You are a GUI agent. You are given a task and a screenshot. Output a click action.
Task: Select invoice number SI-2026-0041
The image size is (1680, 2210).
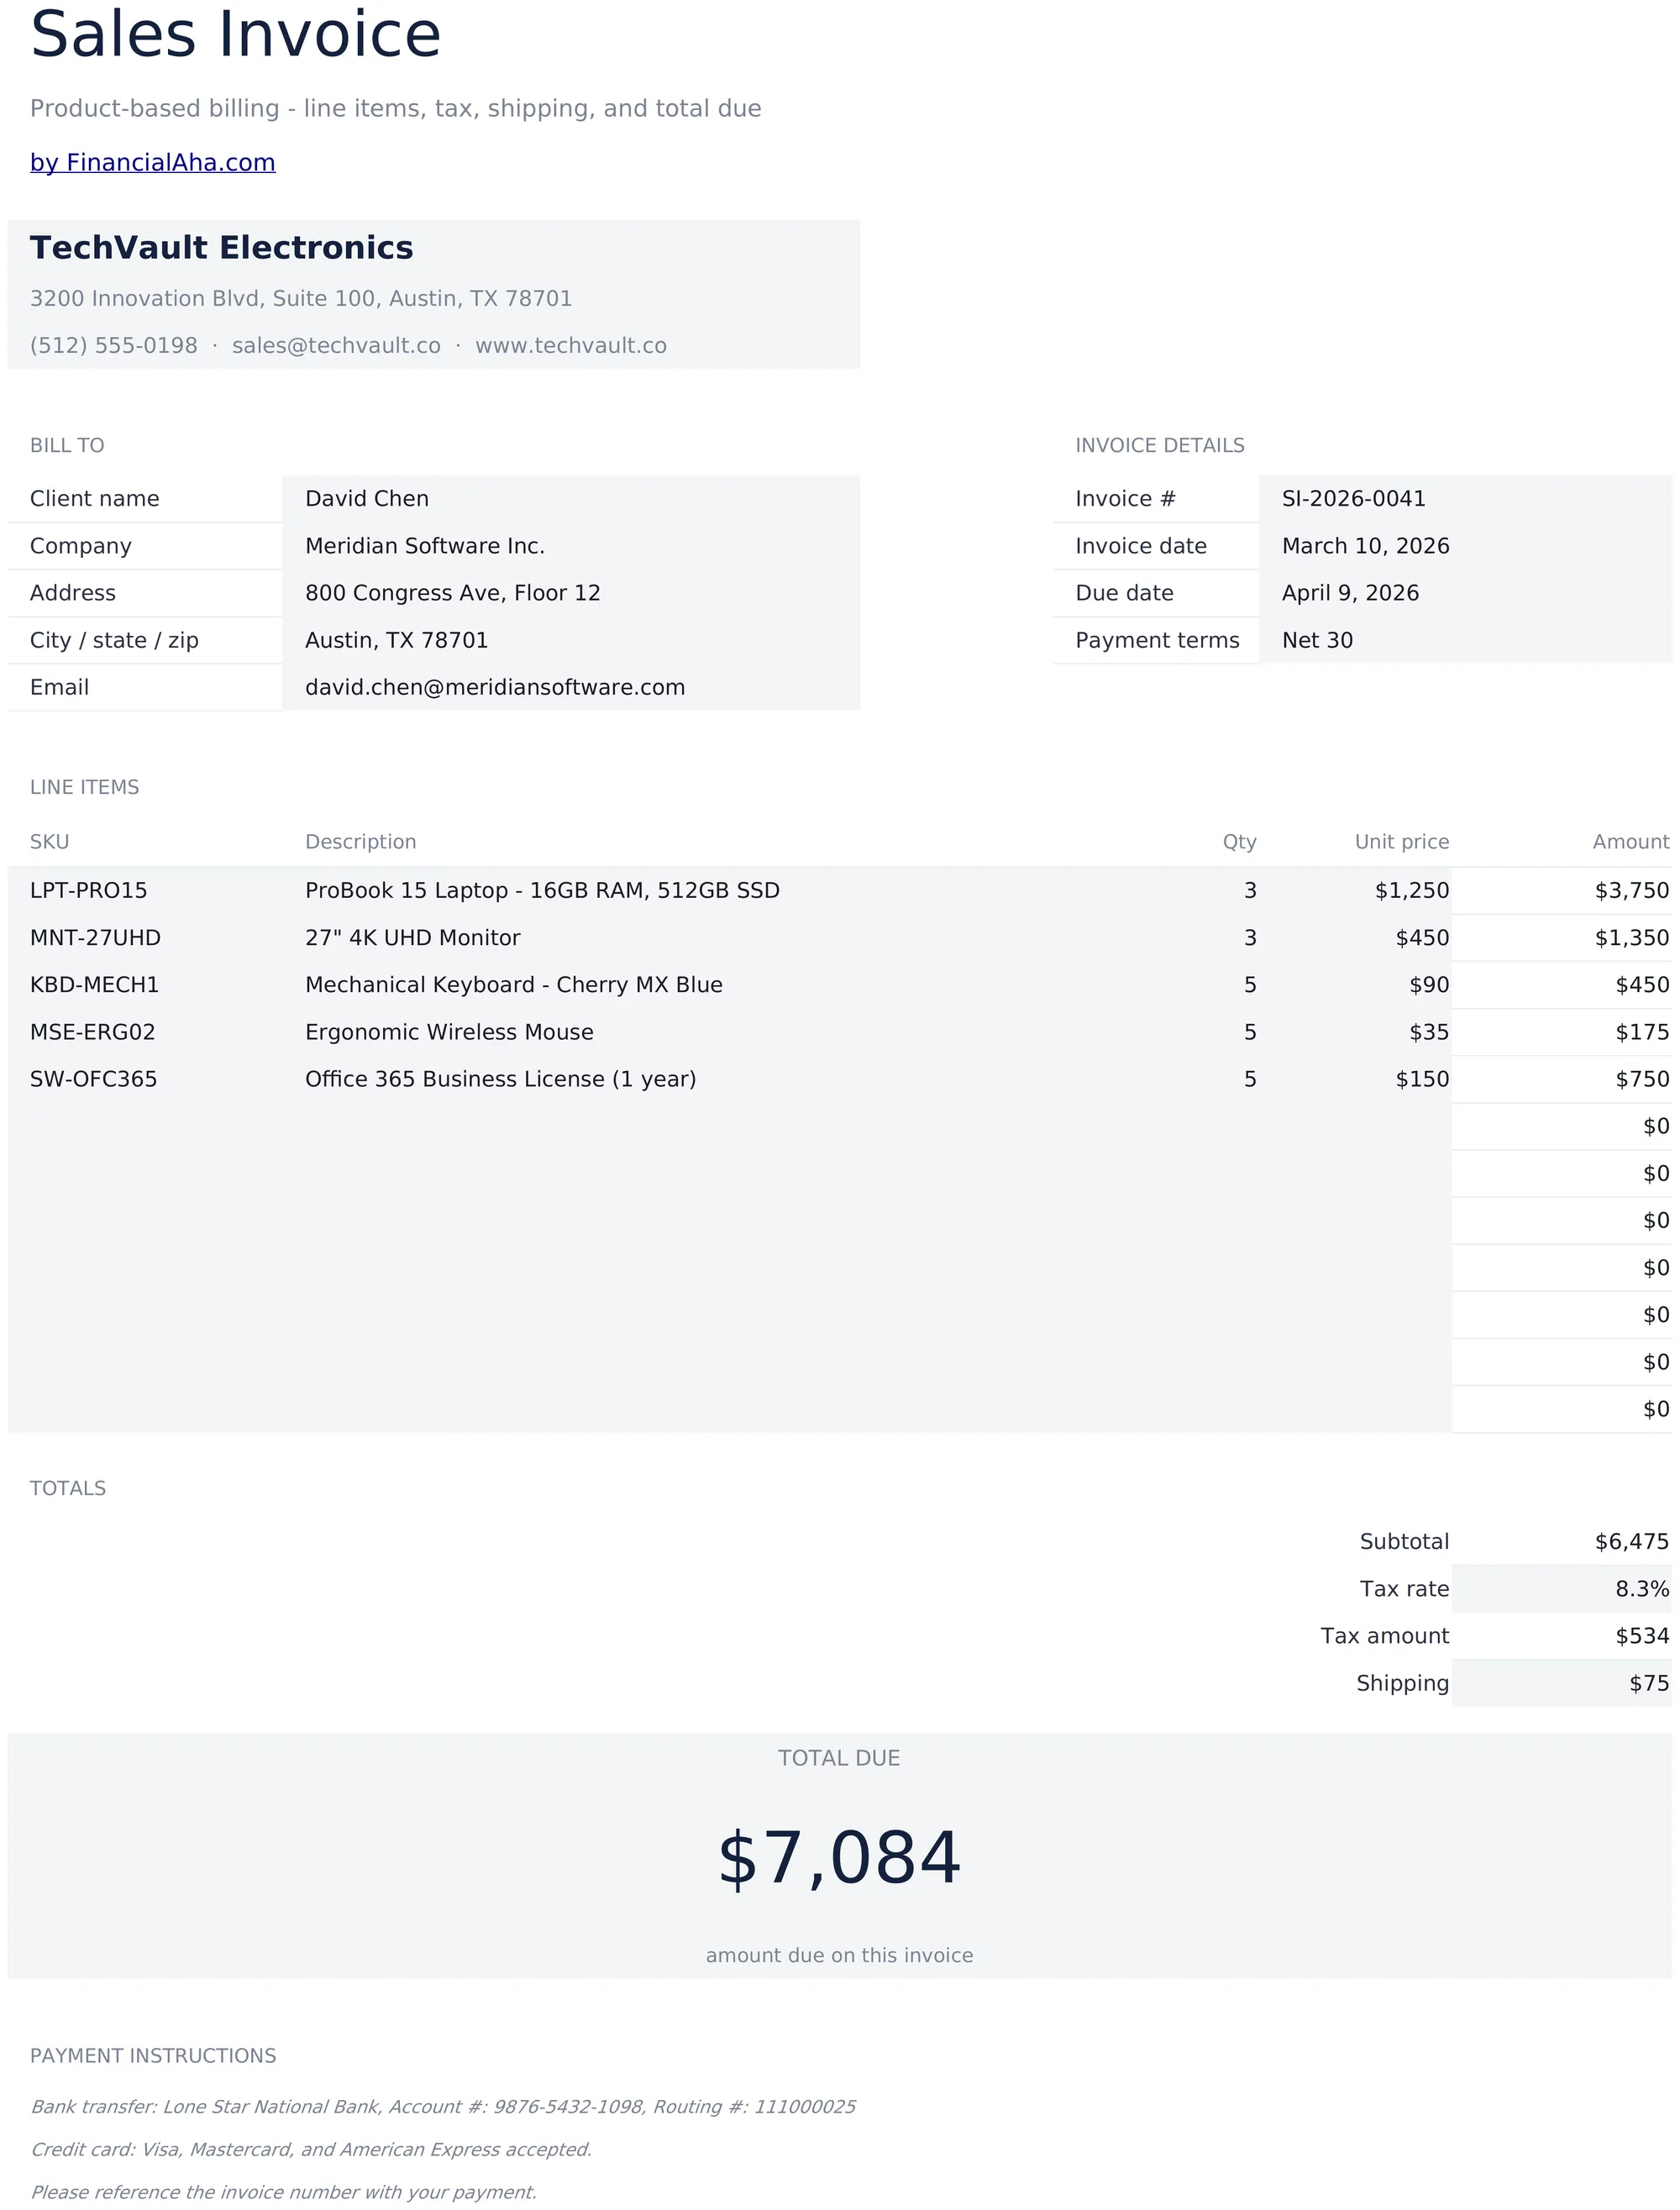coord(1465,499)
